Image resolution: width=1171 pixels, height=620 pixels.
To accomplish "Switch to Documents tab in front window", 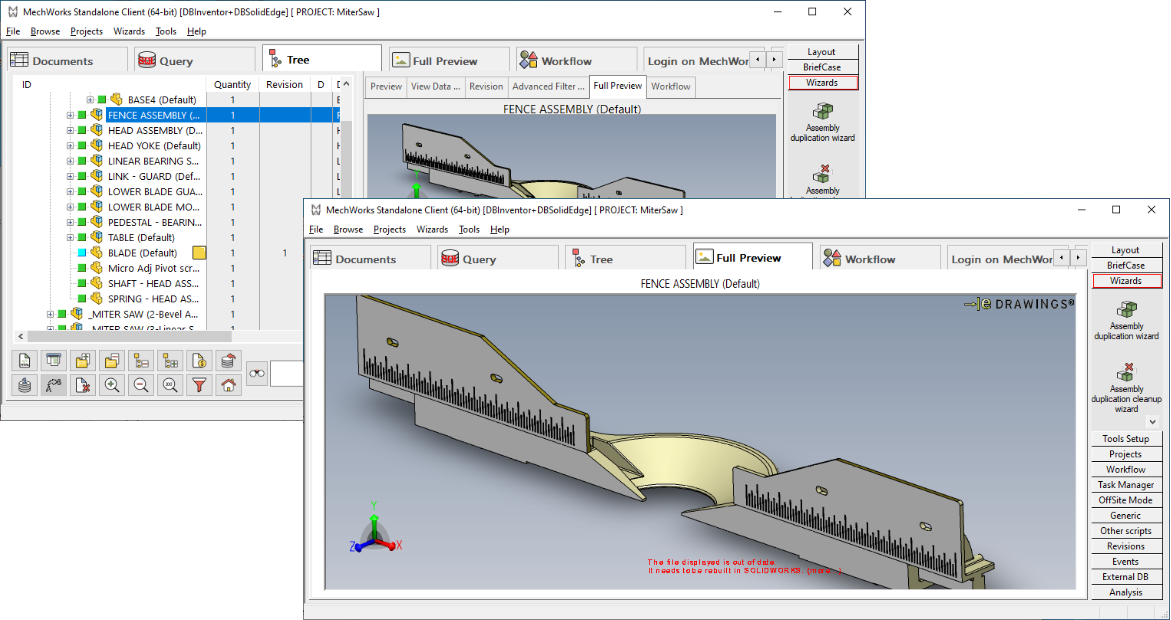I will [370, 258].
